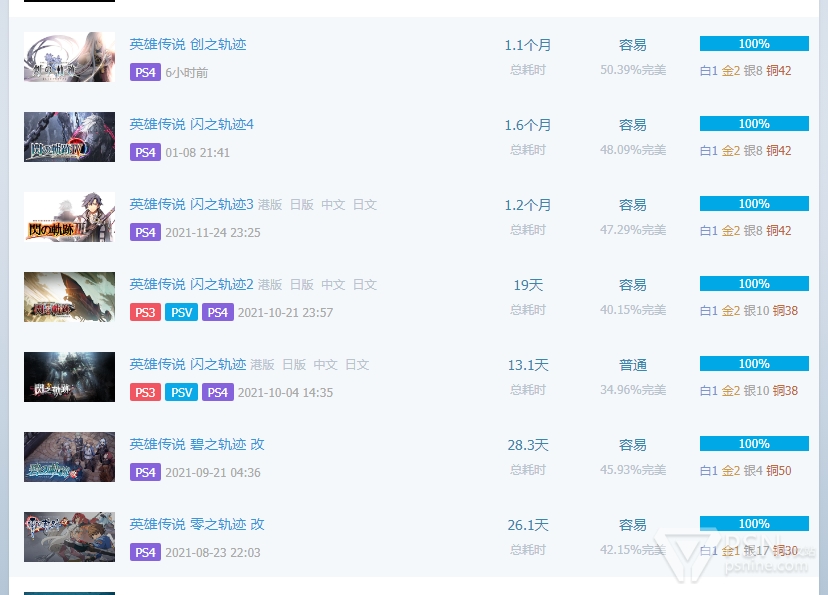The image size is (828, 595).
Task: Click the 闪之轨迹3 cover thumbnail
Action: click(69, 217)
